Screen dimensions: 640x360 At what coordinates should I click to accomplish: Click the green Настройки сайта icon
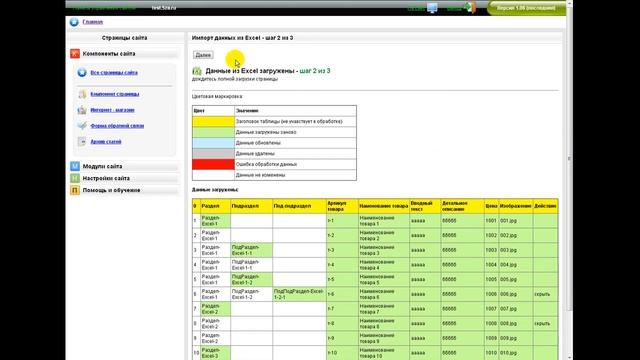tap(75, 178)
